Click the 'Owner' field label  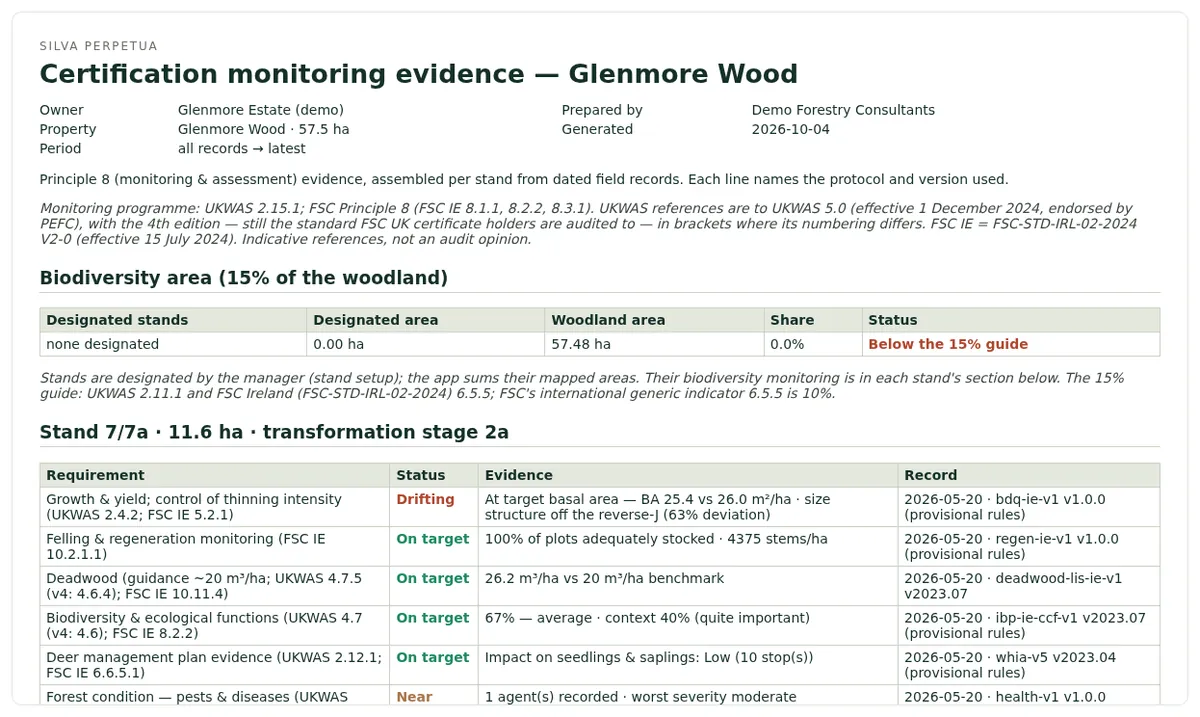tap(61, 110)
